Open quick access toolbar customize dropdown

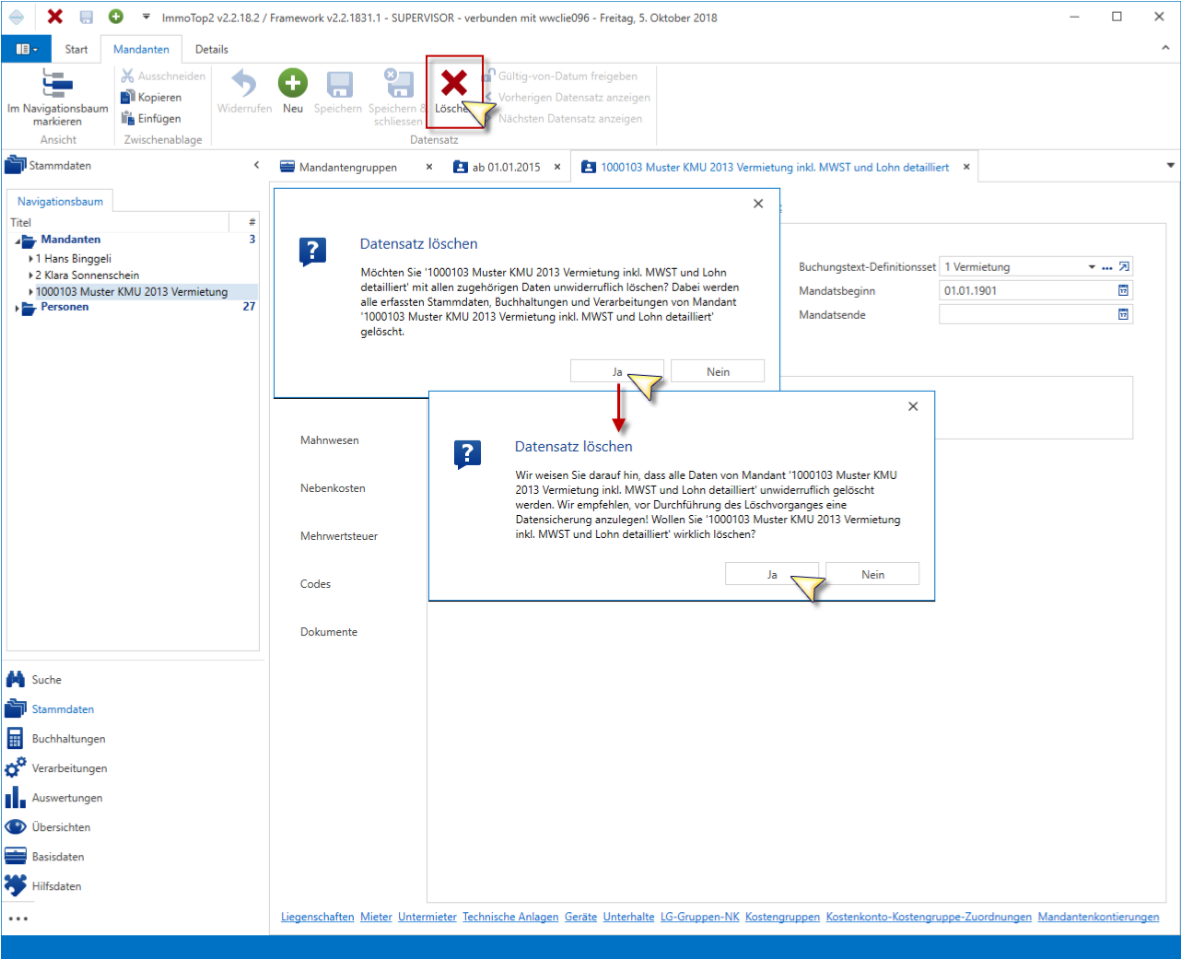pos(145,17)
